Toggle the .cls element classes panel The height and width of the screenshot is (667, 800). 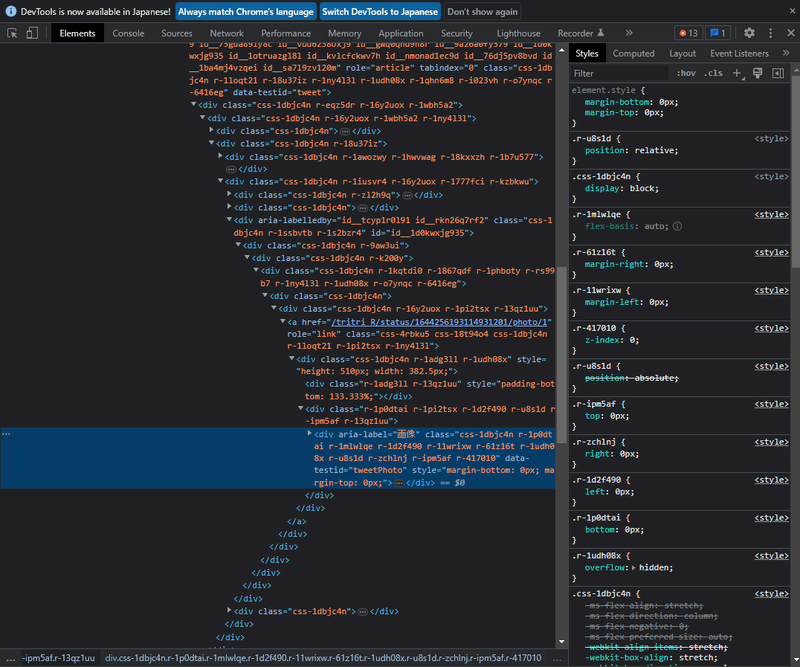[713, 73]
